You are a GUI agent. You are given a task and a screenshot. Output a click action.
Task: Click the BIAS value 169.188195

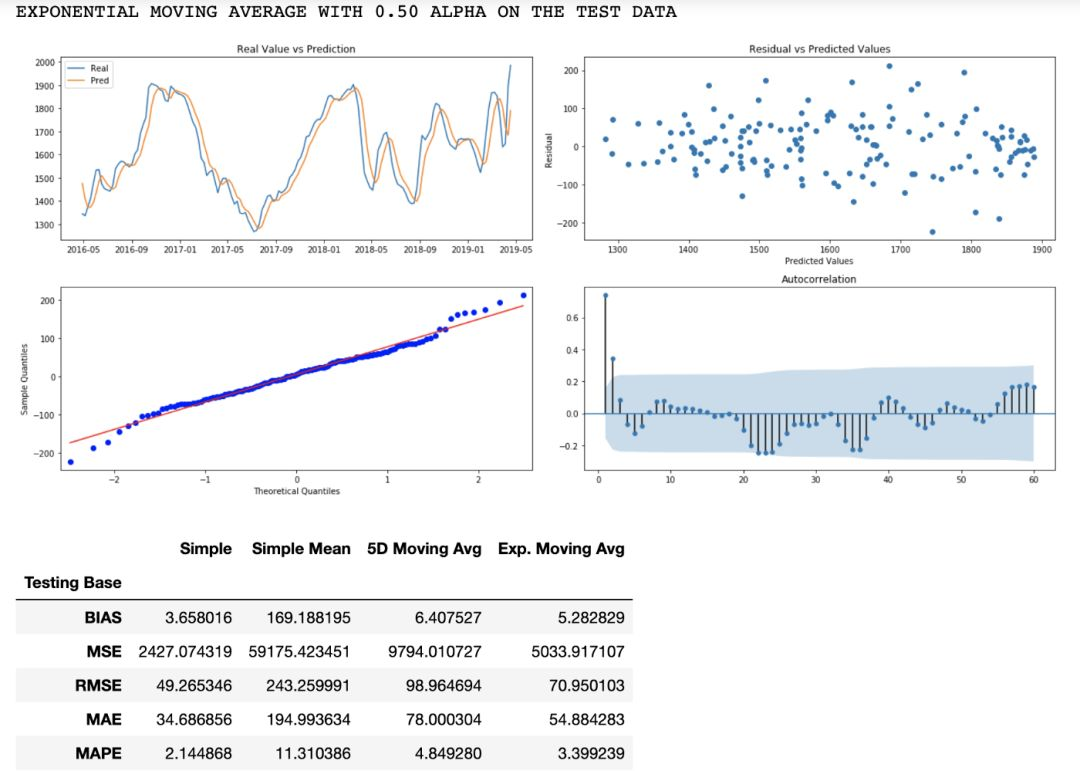click(x=309, y=617)
